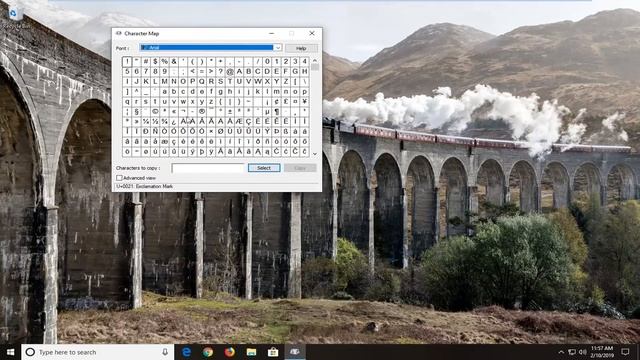Viewport: 640px width, 360px height.
Task: Open Firefox from the taskbar
Action: (x=229, y=352)
